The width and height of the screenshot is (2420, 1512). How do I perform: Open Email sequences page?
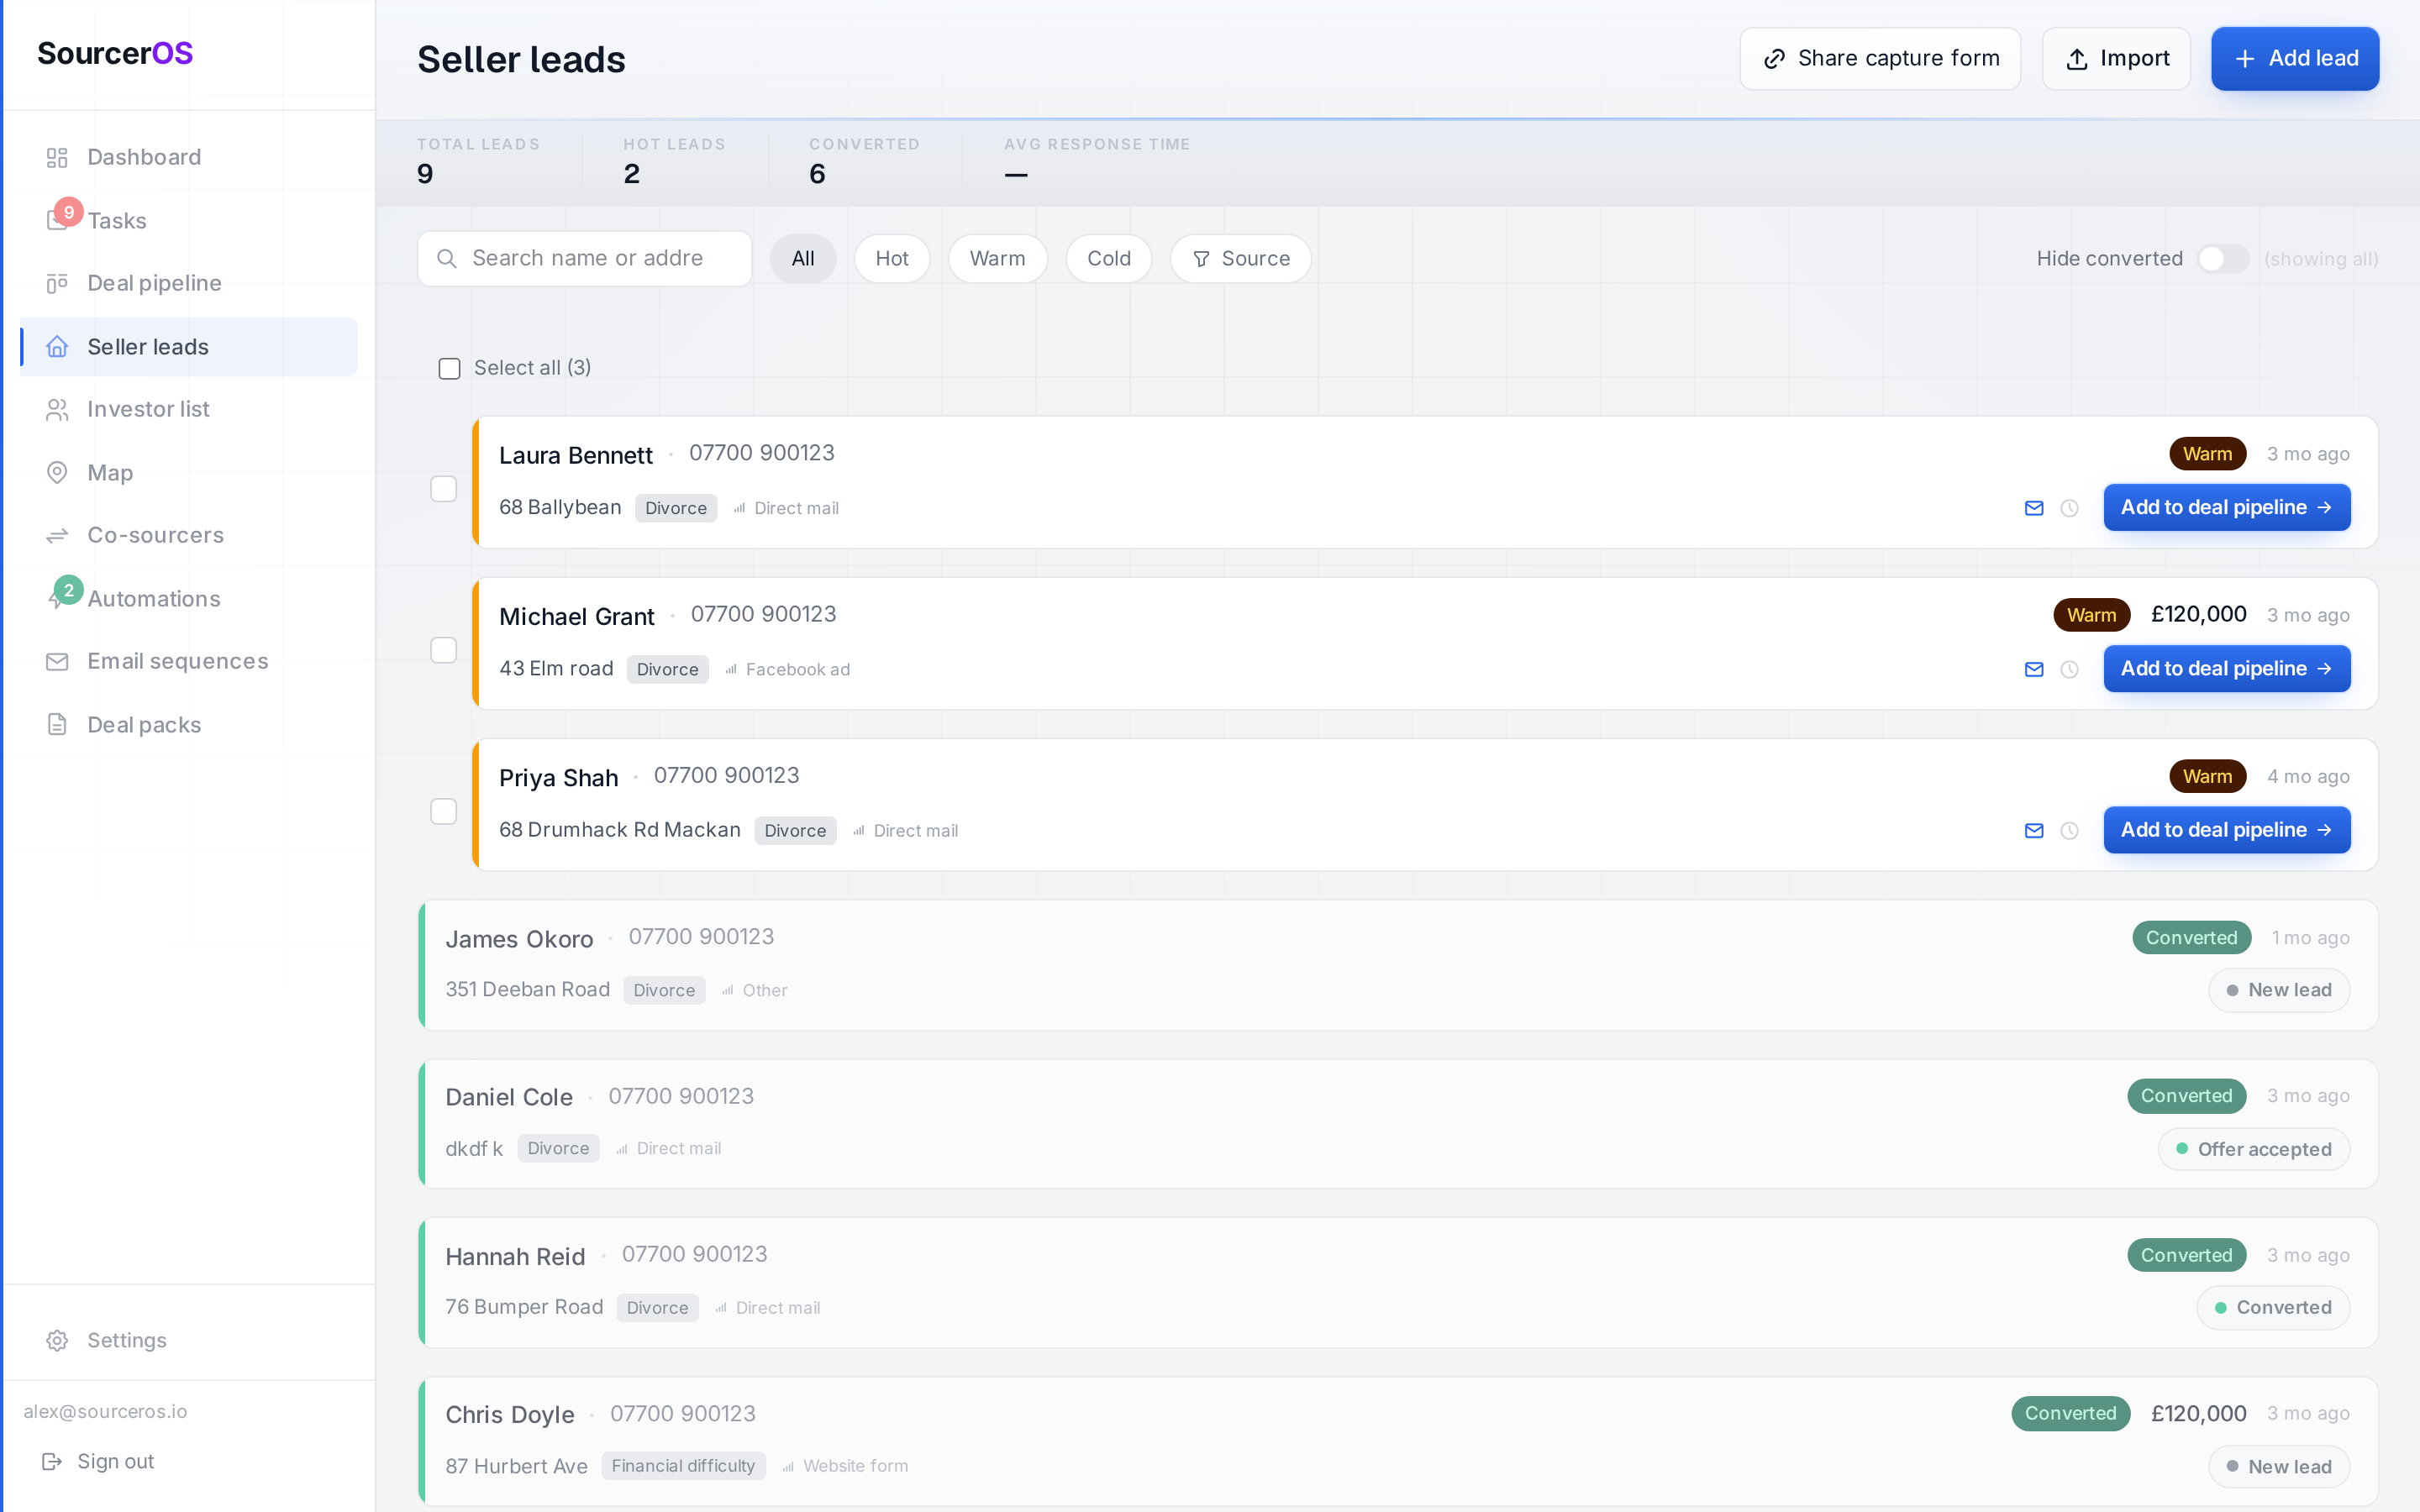click(188, 661)
